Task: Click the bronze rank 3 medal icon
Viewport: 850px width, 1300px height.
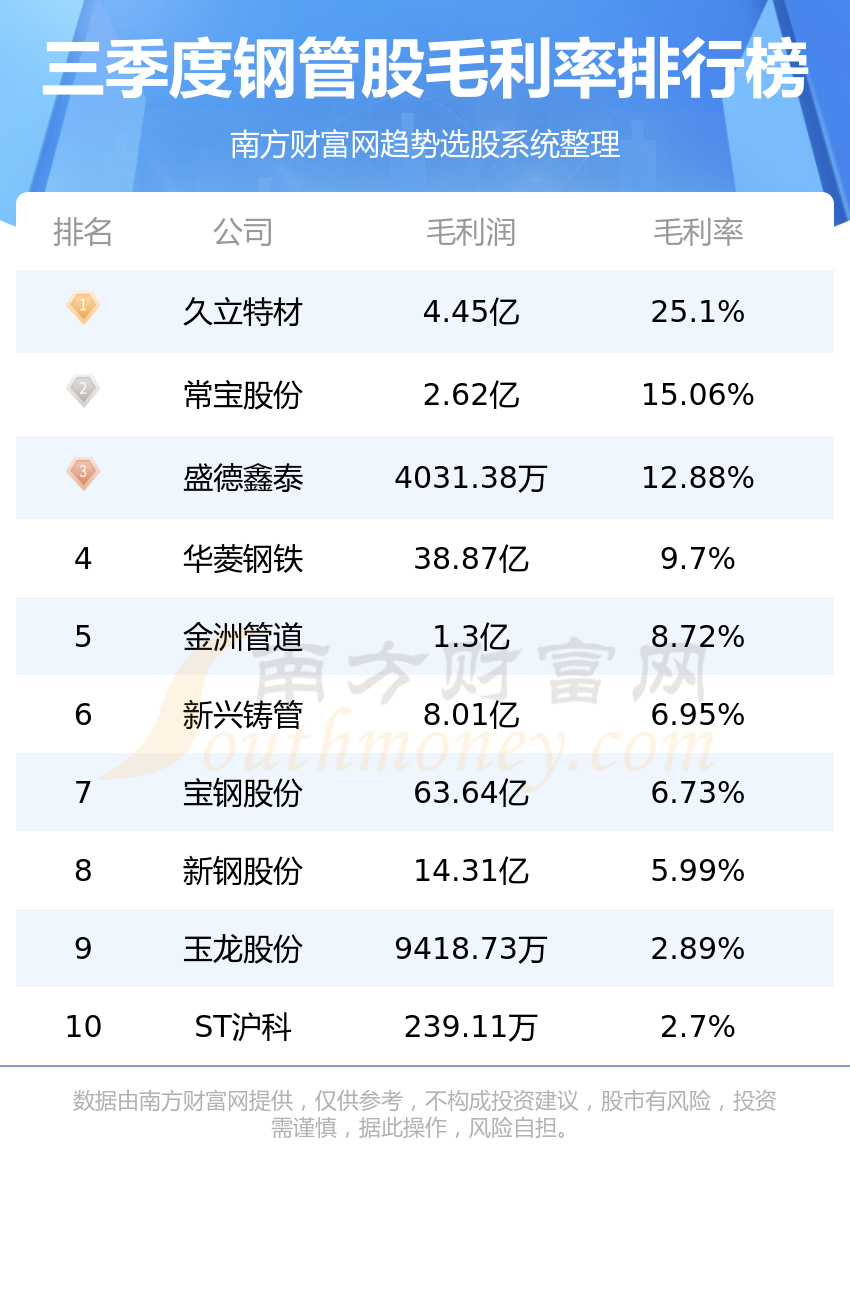Action: click(x=83, y=474)
